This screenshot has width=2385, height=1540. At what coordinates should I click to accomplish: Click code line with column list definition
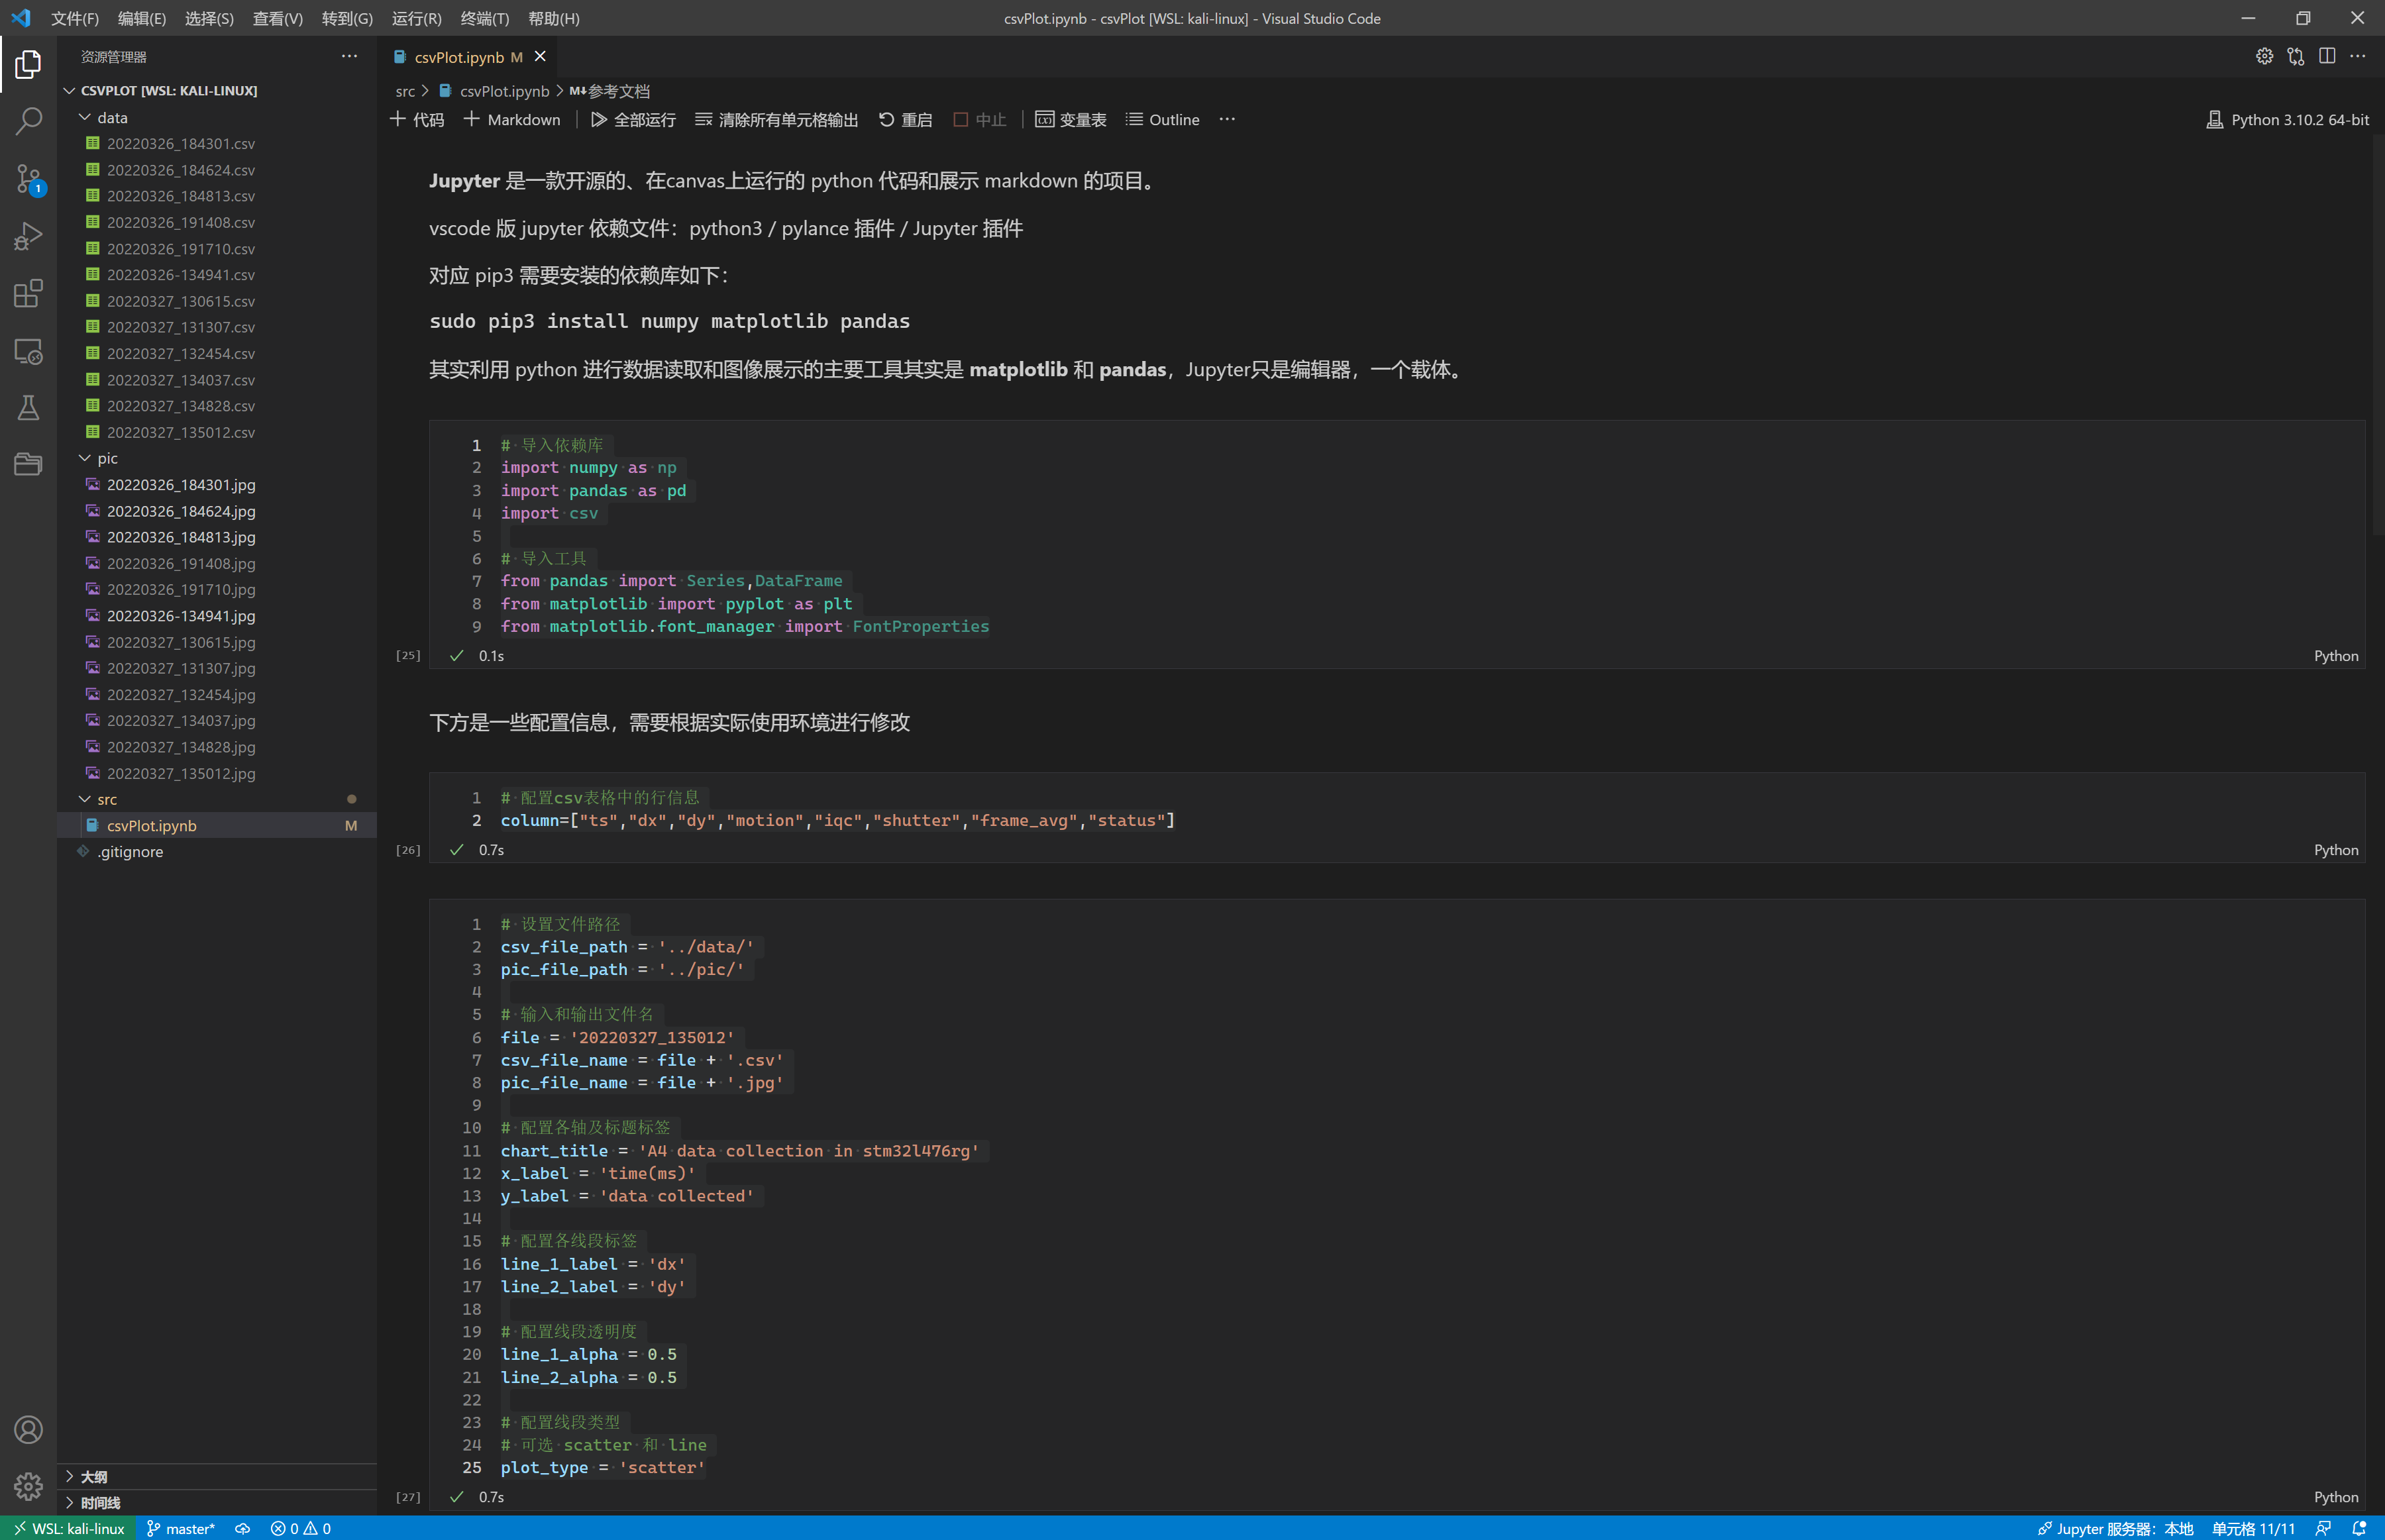click(838, 820)
